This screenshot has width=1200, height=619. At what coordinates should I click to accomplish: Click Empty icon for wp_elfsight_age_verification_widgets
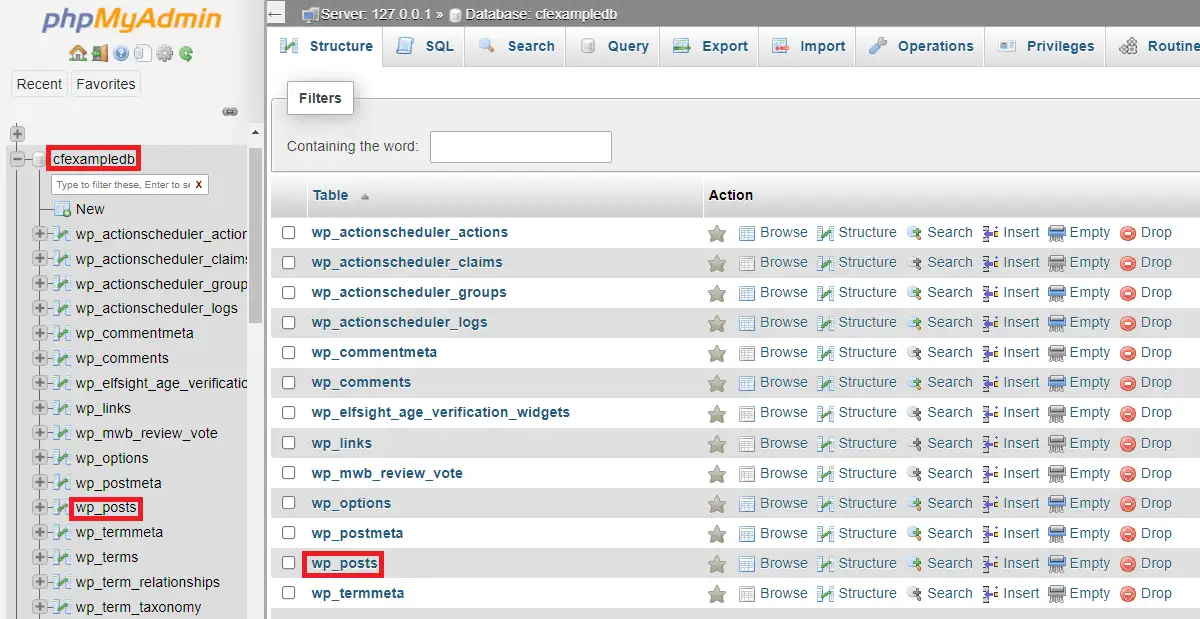tap(1057, 413)
